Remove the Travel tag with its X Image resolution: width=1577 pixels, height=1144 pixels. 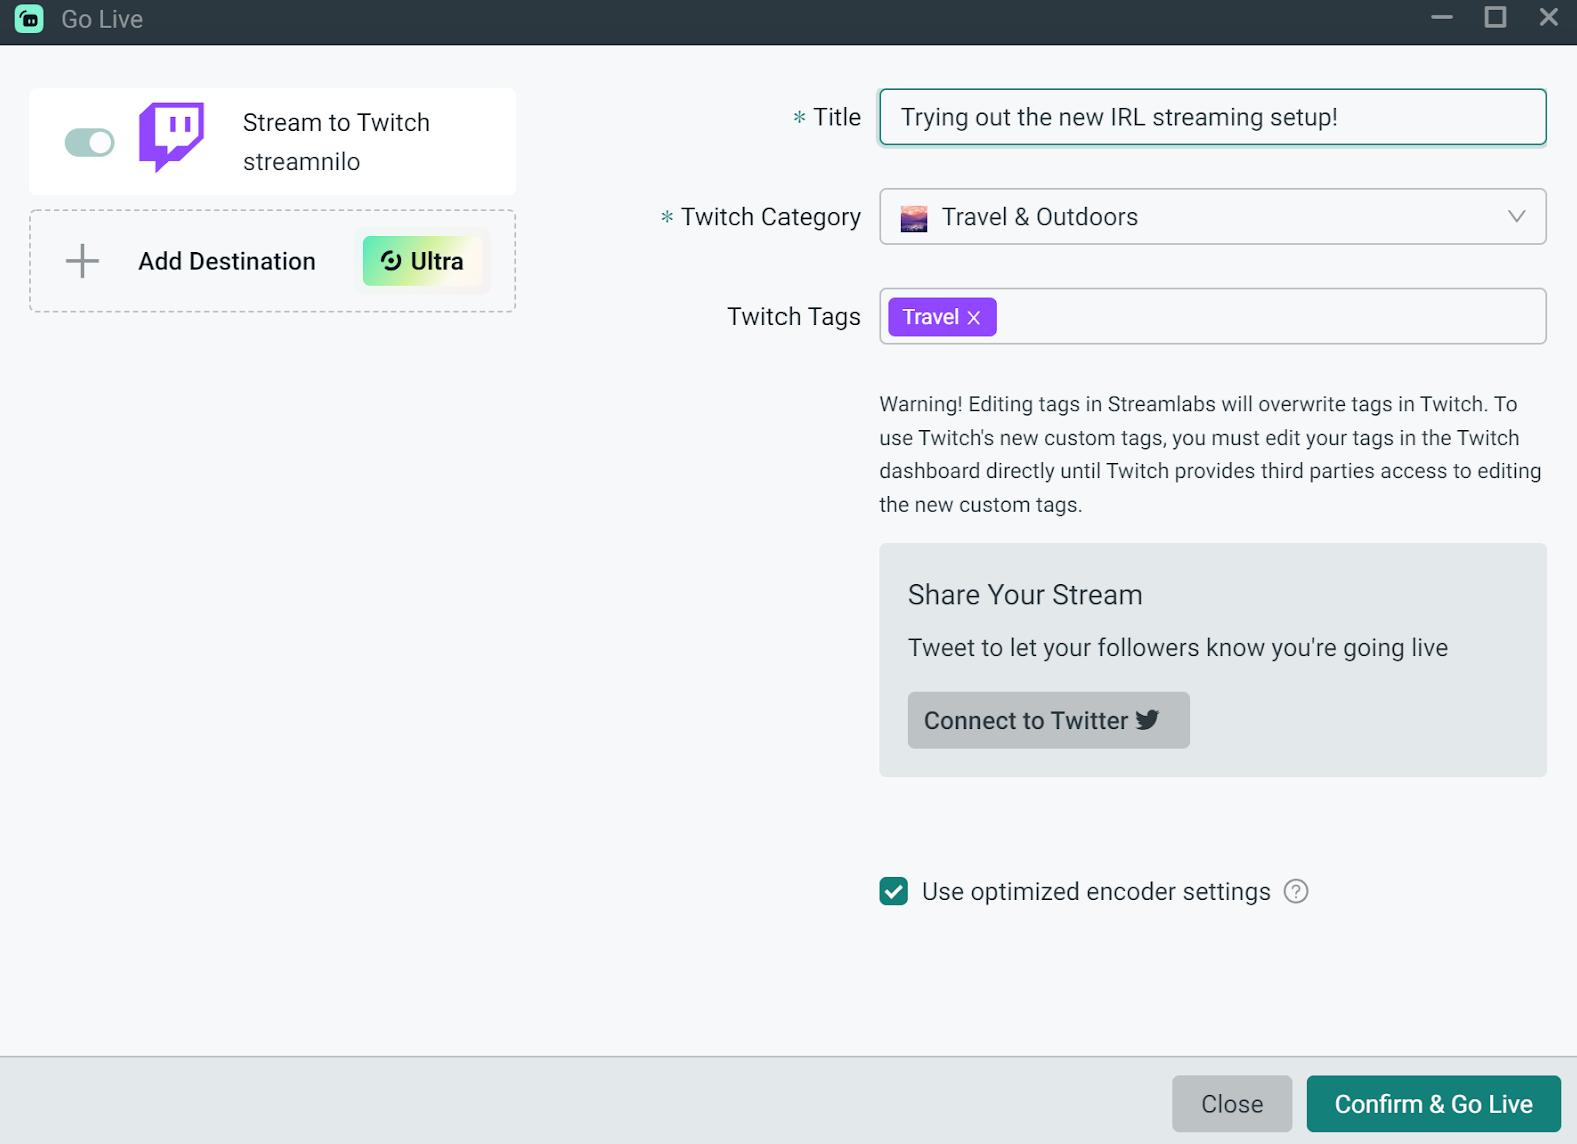point(974,318)
